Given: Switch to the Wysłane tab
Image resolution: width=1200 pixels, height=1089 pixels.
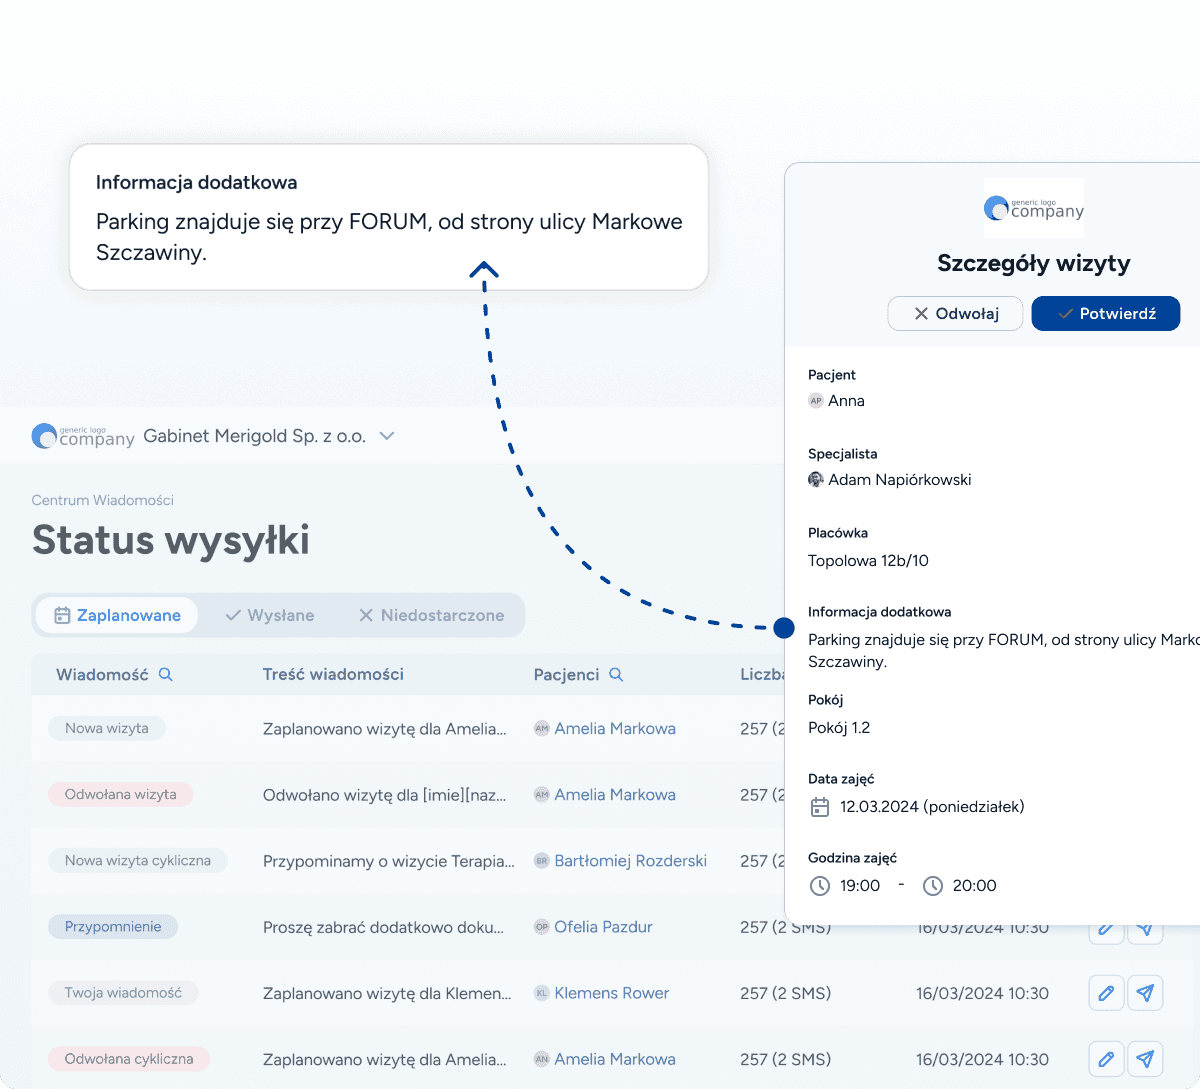Looking at the screenshot, I should (x=270, y=615).
